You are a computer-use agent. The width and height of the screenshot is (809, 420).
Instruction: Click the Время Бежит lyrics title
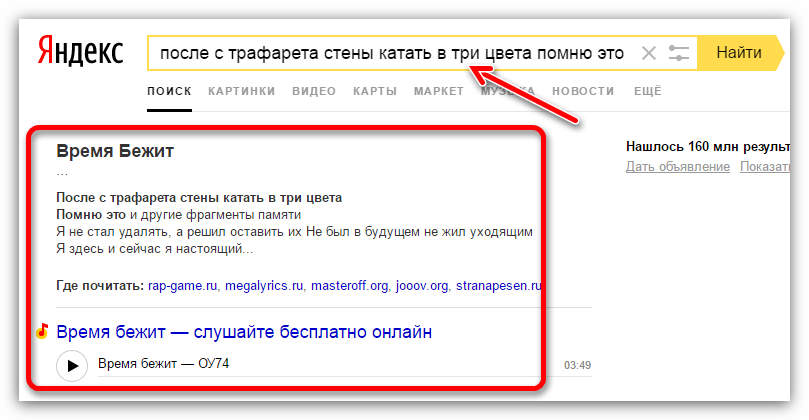pyautogui.click(x=115, y=151)
